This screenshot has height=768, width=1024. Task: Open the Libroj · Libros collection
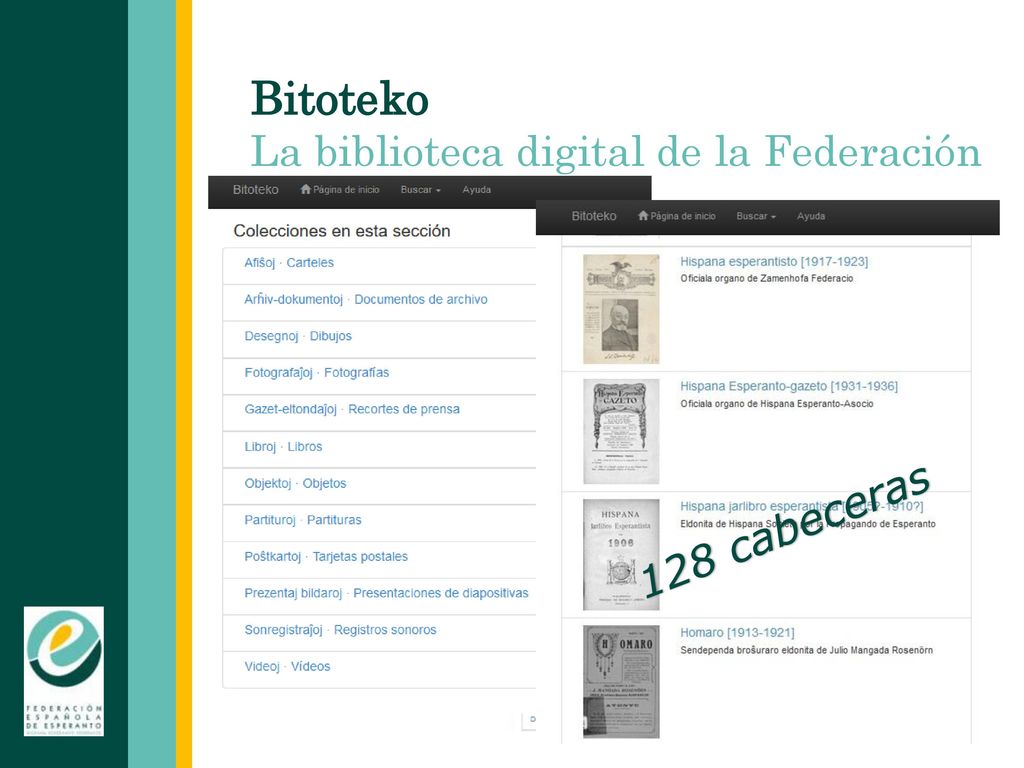point(283,447)
